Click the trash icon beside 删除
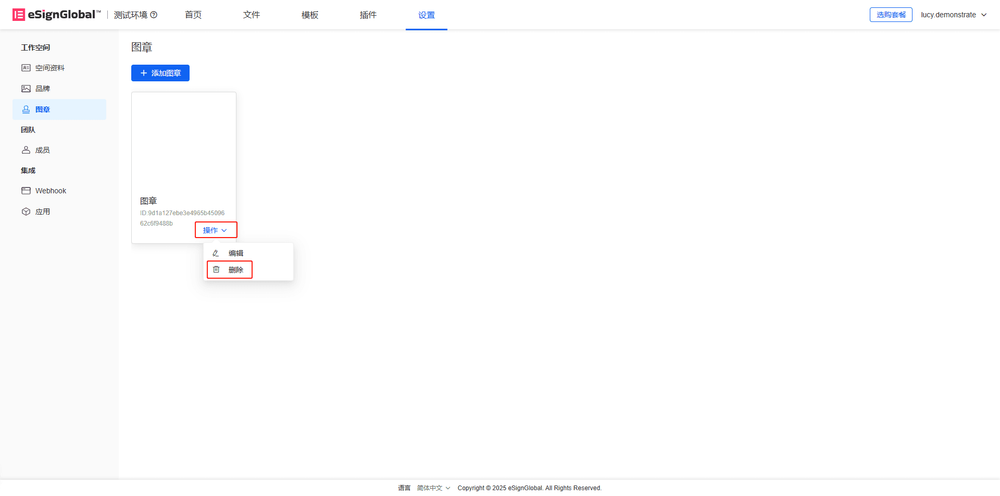Screen dimensions: 1000x496 [216, 270]
